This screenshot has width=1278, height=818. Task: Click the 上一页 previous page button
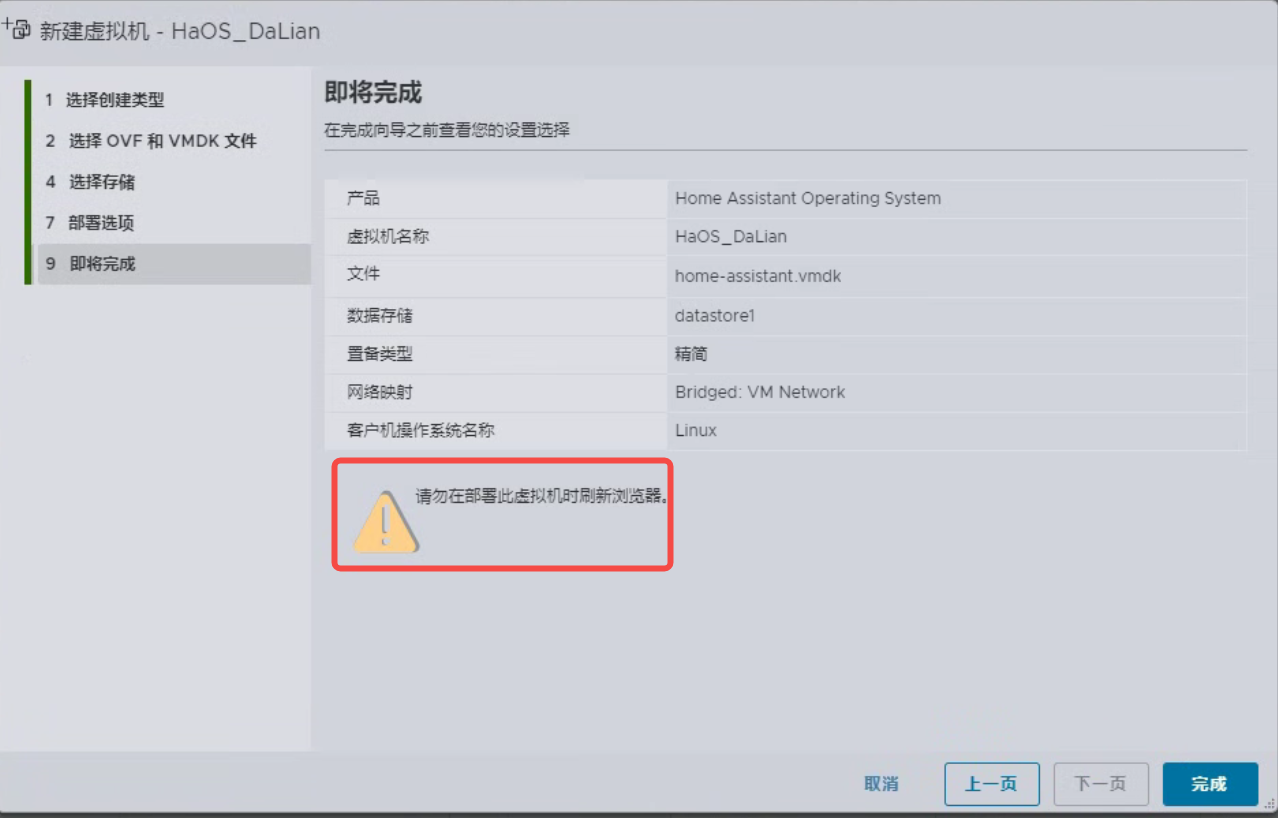click(x=992, y=784)
